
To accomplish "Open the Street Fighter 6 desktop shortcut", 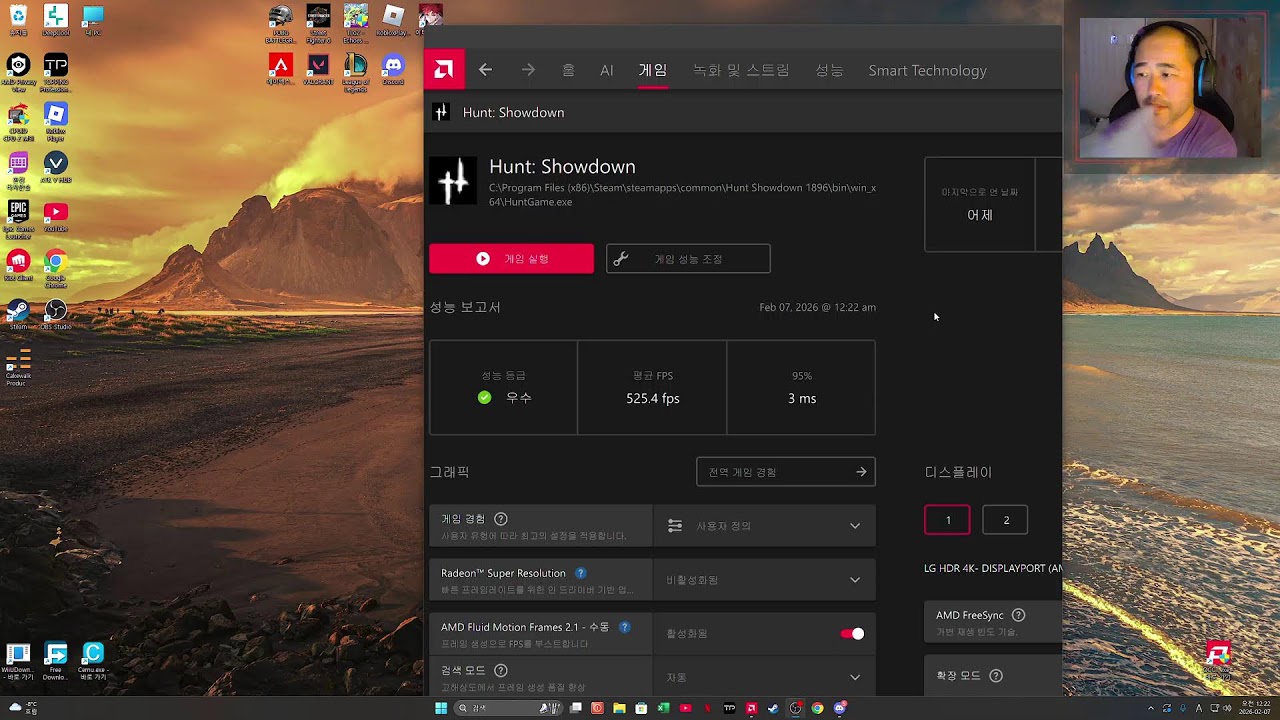I will tap(318, 24).
